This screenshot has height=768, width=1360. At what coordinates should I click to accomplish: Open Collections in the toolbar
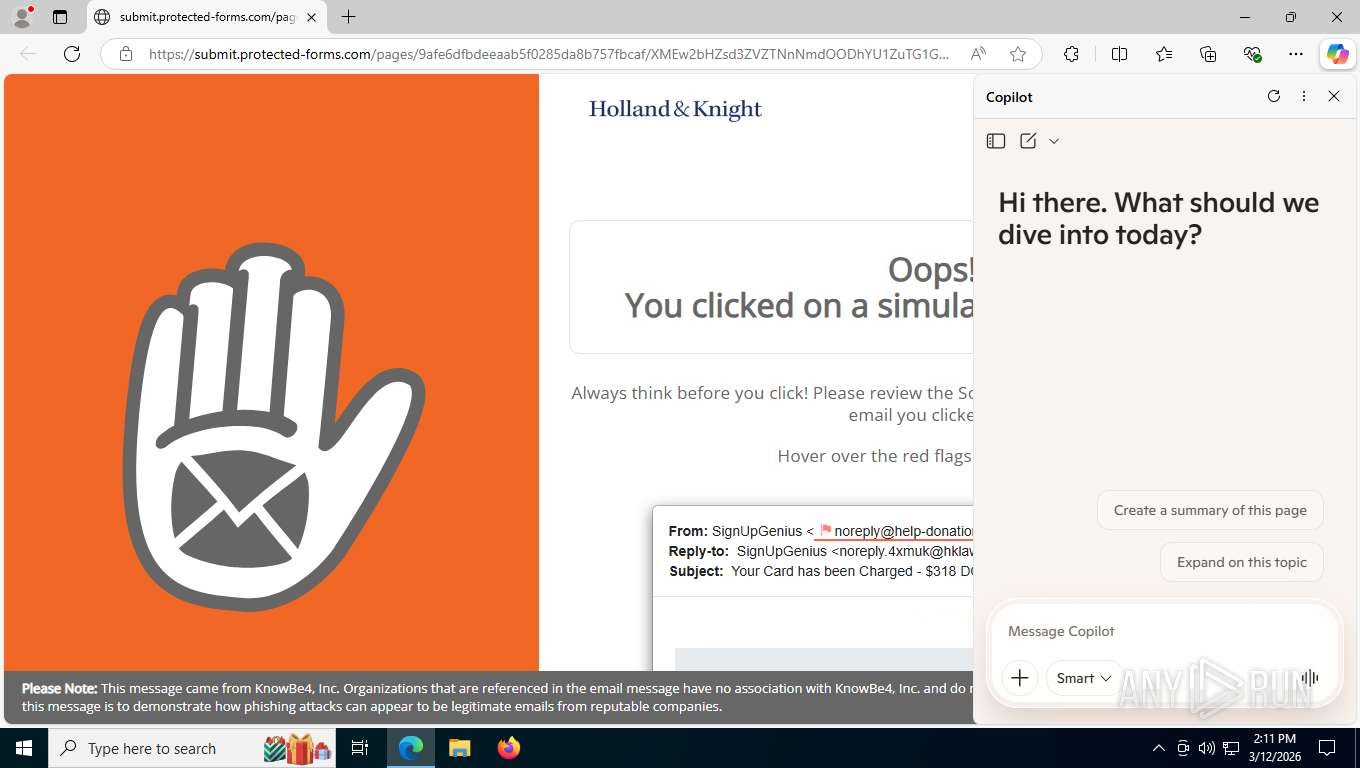(x=1208, y=54)
